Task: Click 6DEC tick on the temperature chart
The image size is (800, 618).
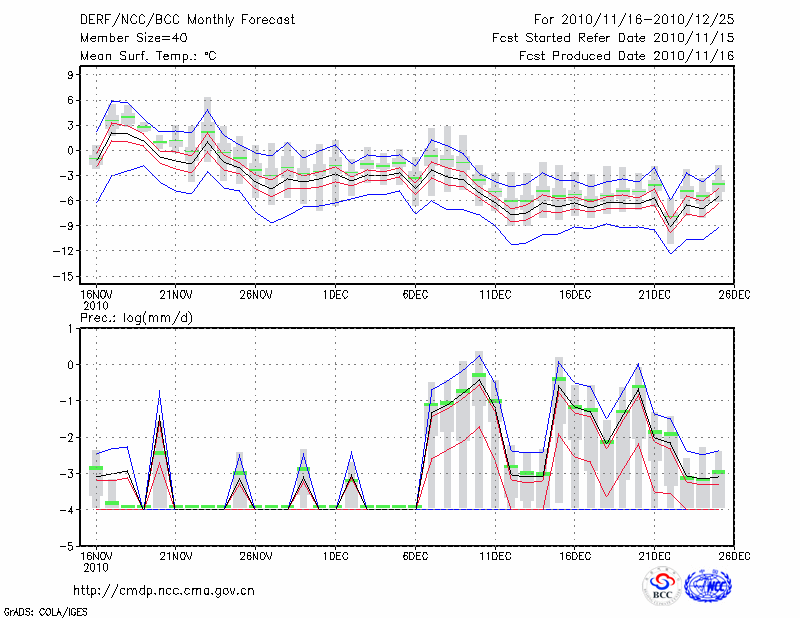Action: 415,295
